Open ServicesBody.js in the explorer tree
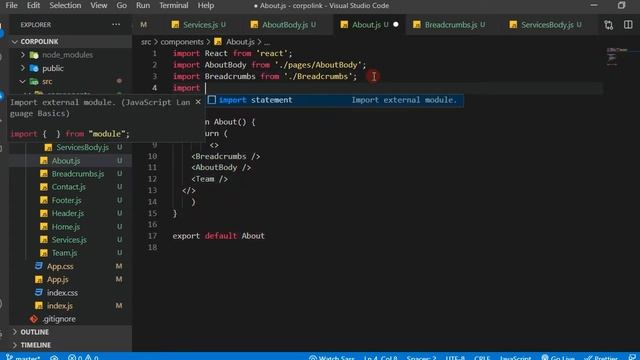Viewport: 640px width, 360px height. point(82,147)
